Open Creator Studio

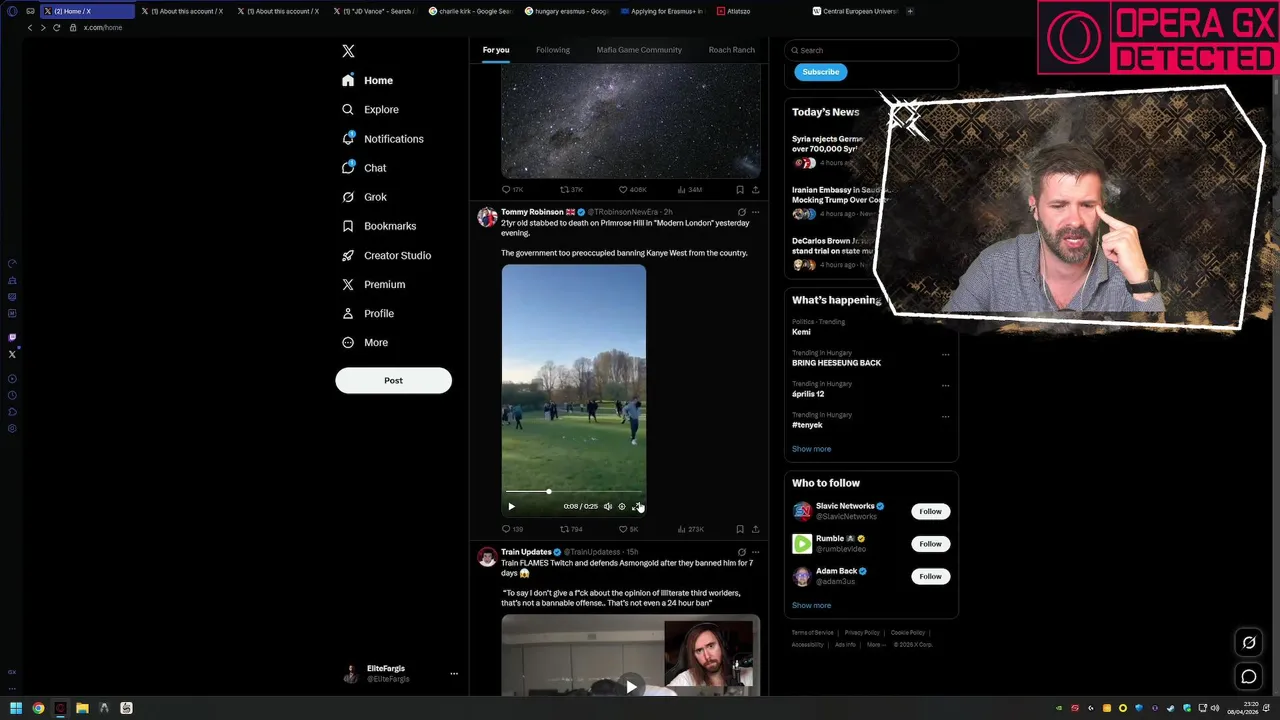(387, 255)
